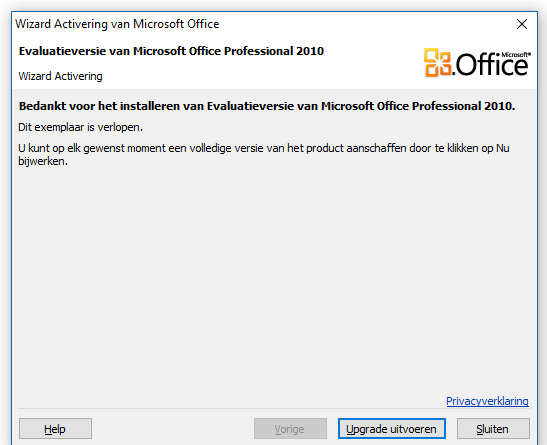The image size is (547, 445).
Task: Open the Privacyverklaring link
Action: point(487,401)
